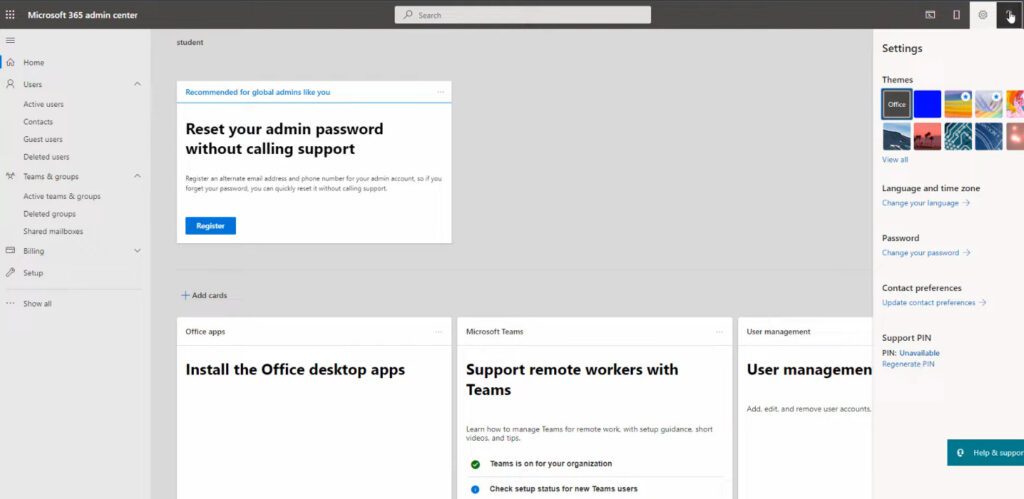Click the Home house icon
Screen dimensions: 1024x499
point(10,63)
